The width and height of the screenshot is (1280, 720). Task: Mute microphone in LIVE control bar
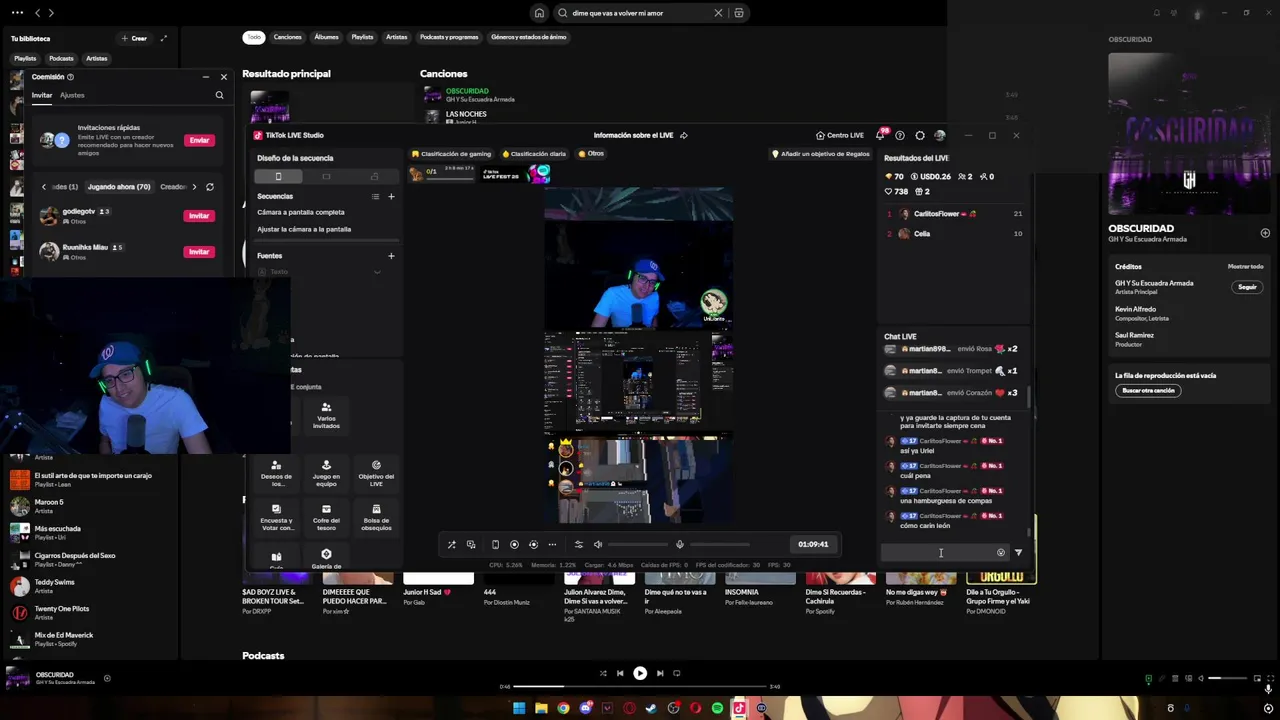pyautogui.click(x=680, y=544)
